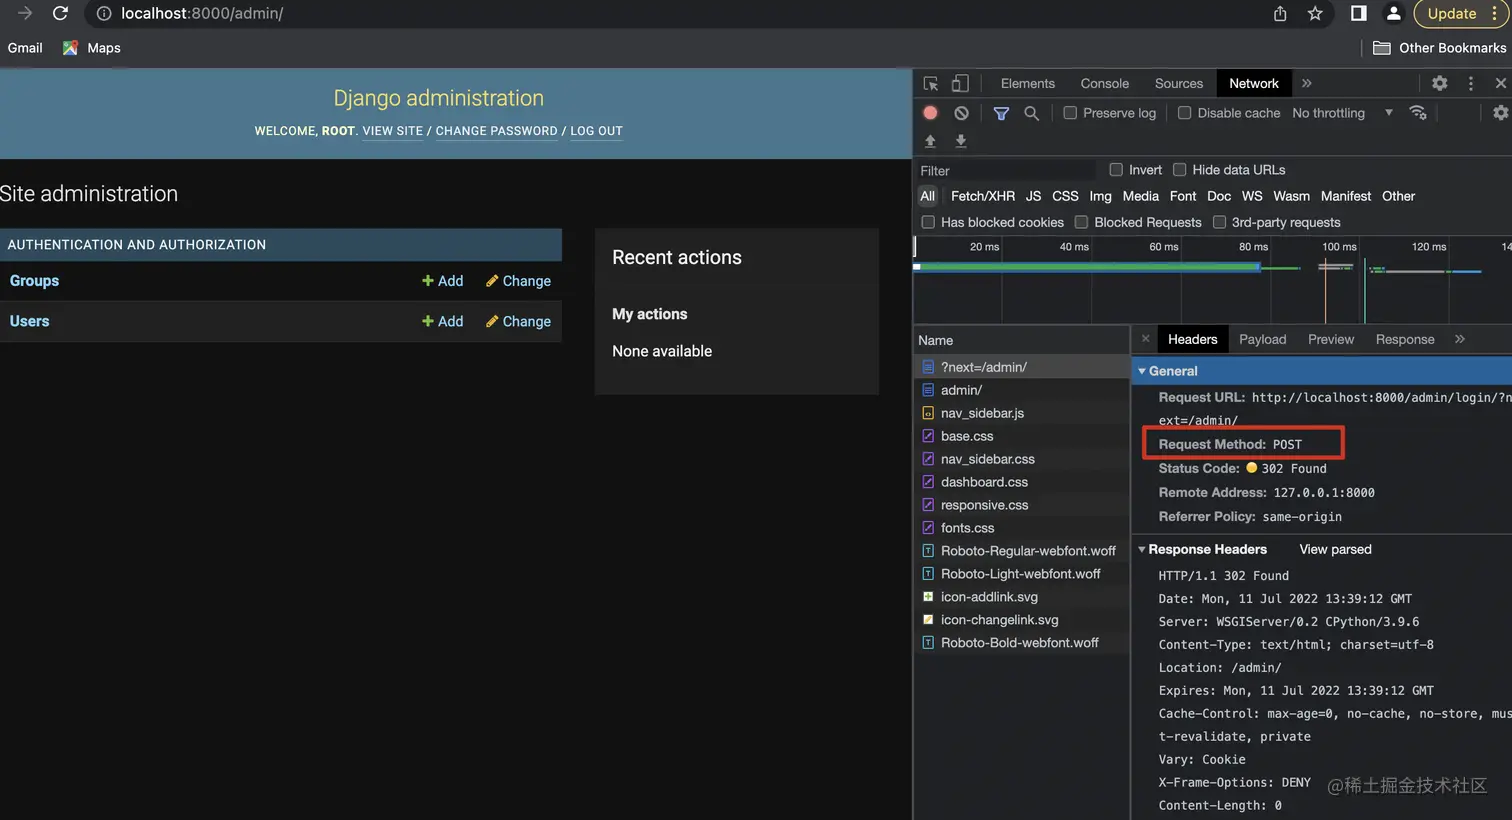
Task: Open the site info icon in the address bar
Action: (x=104, y=13)
